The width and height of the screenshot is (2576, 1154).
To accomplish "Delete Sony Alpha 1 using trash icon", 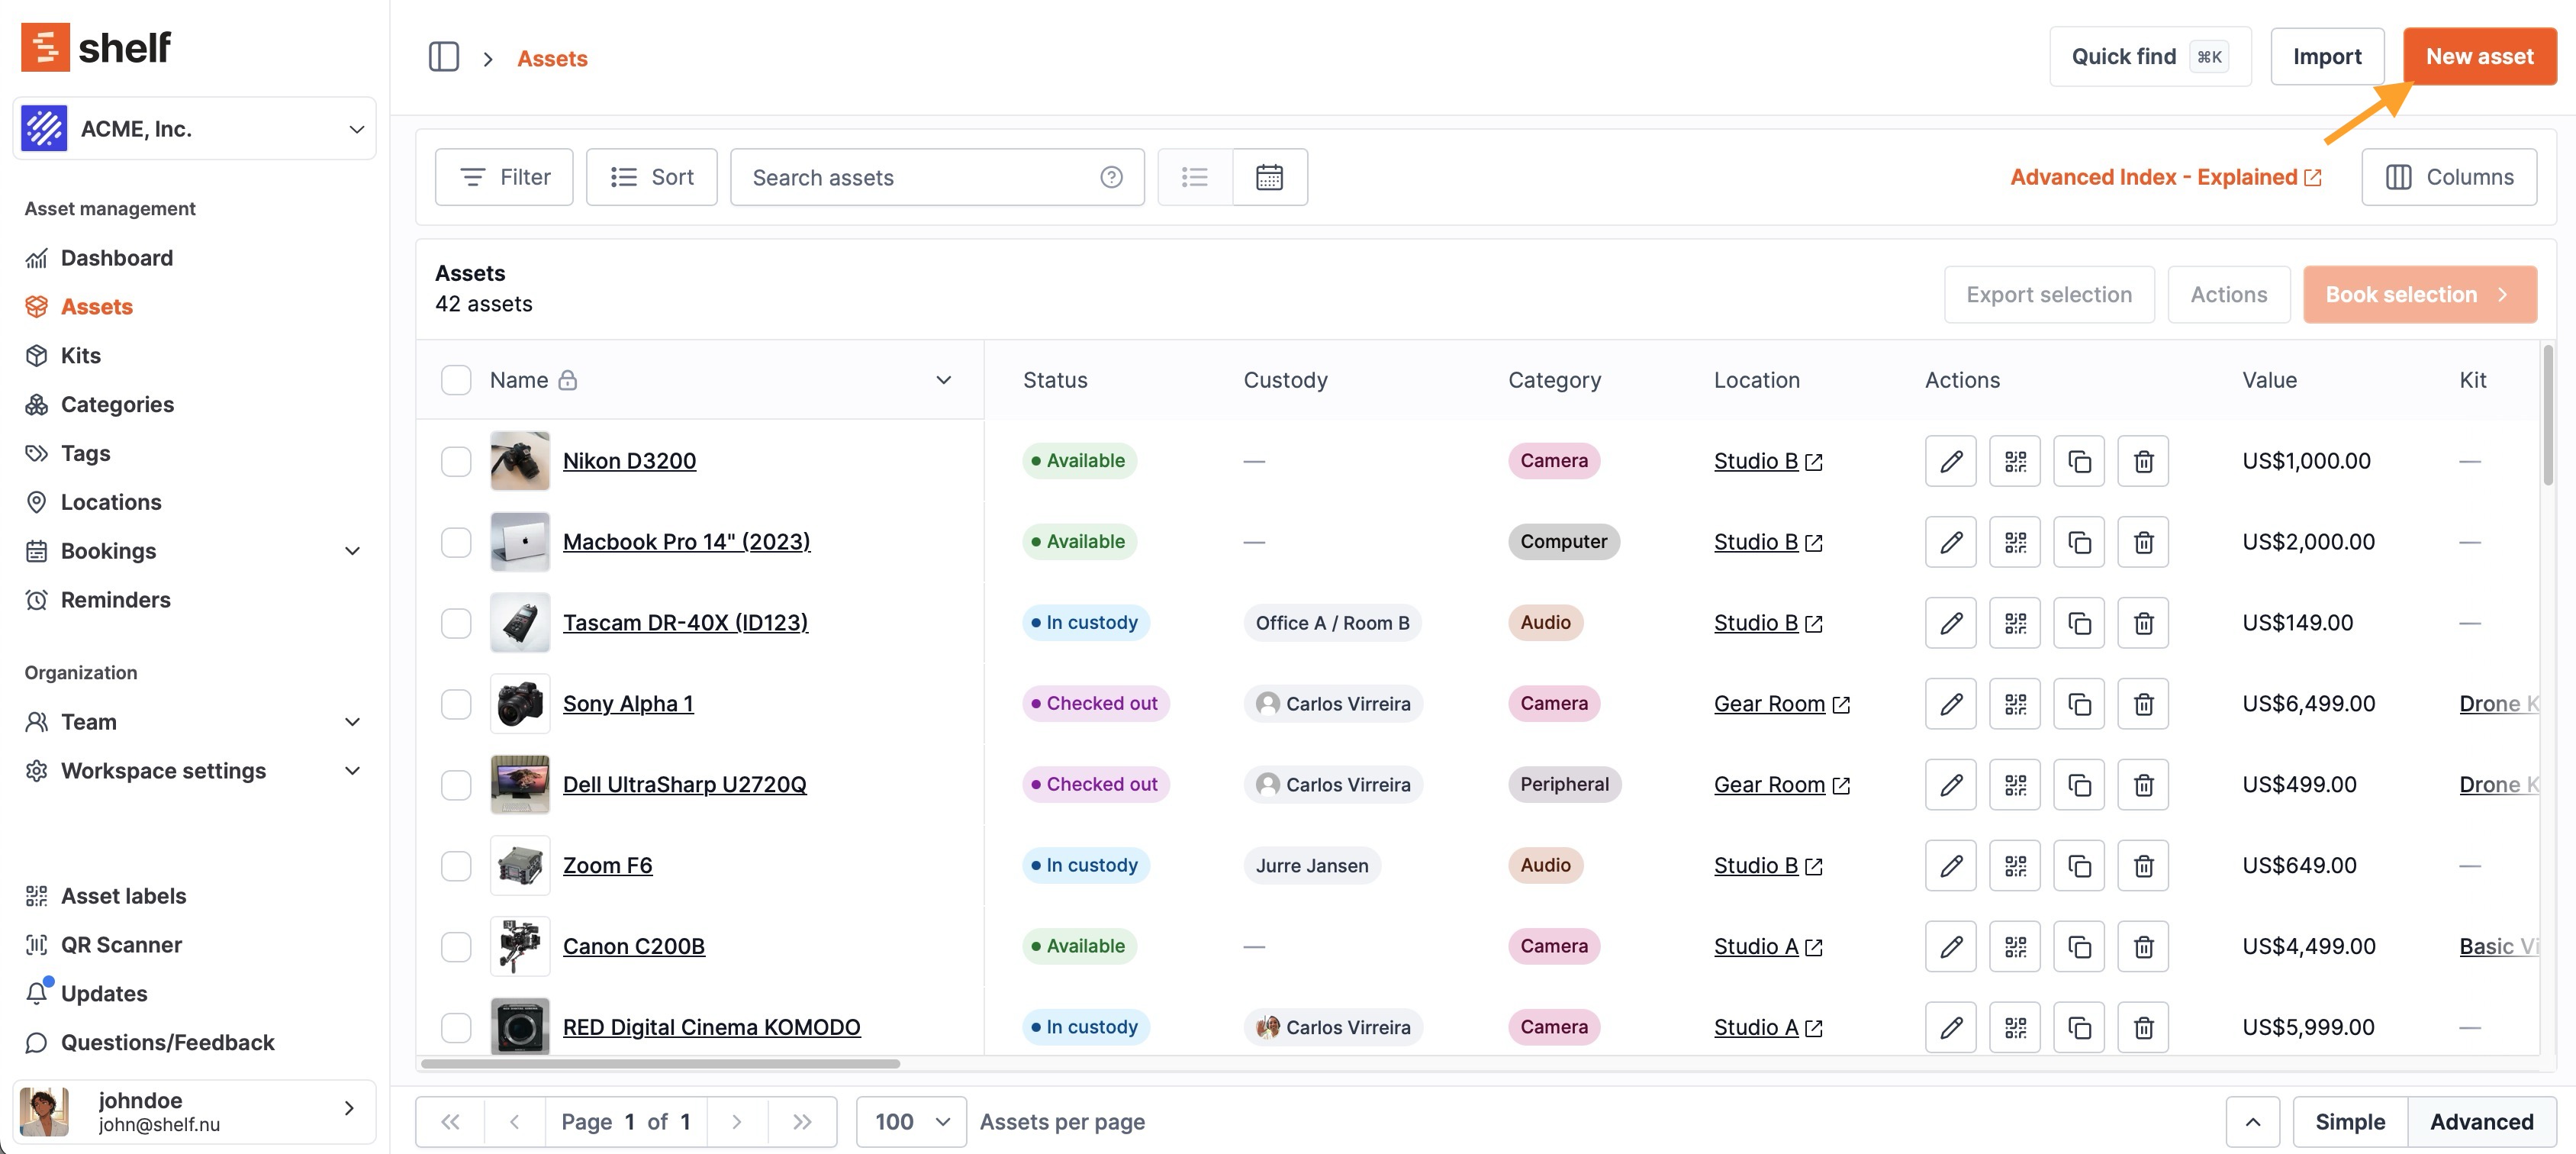I will pos(2142,704).
